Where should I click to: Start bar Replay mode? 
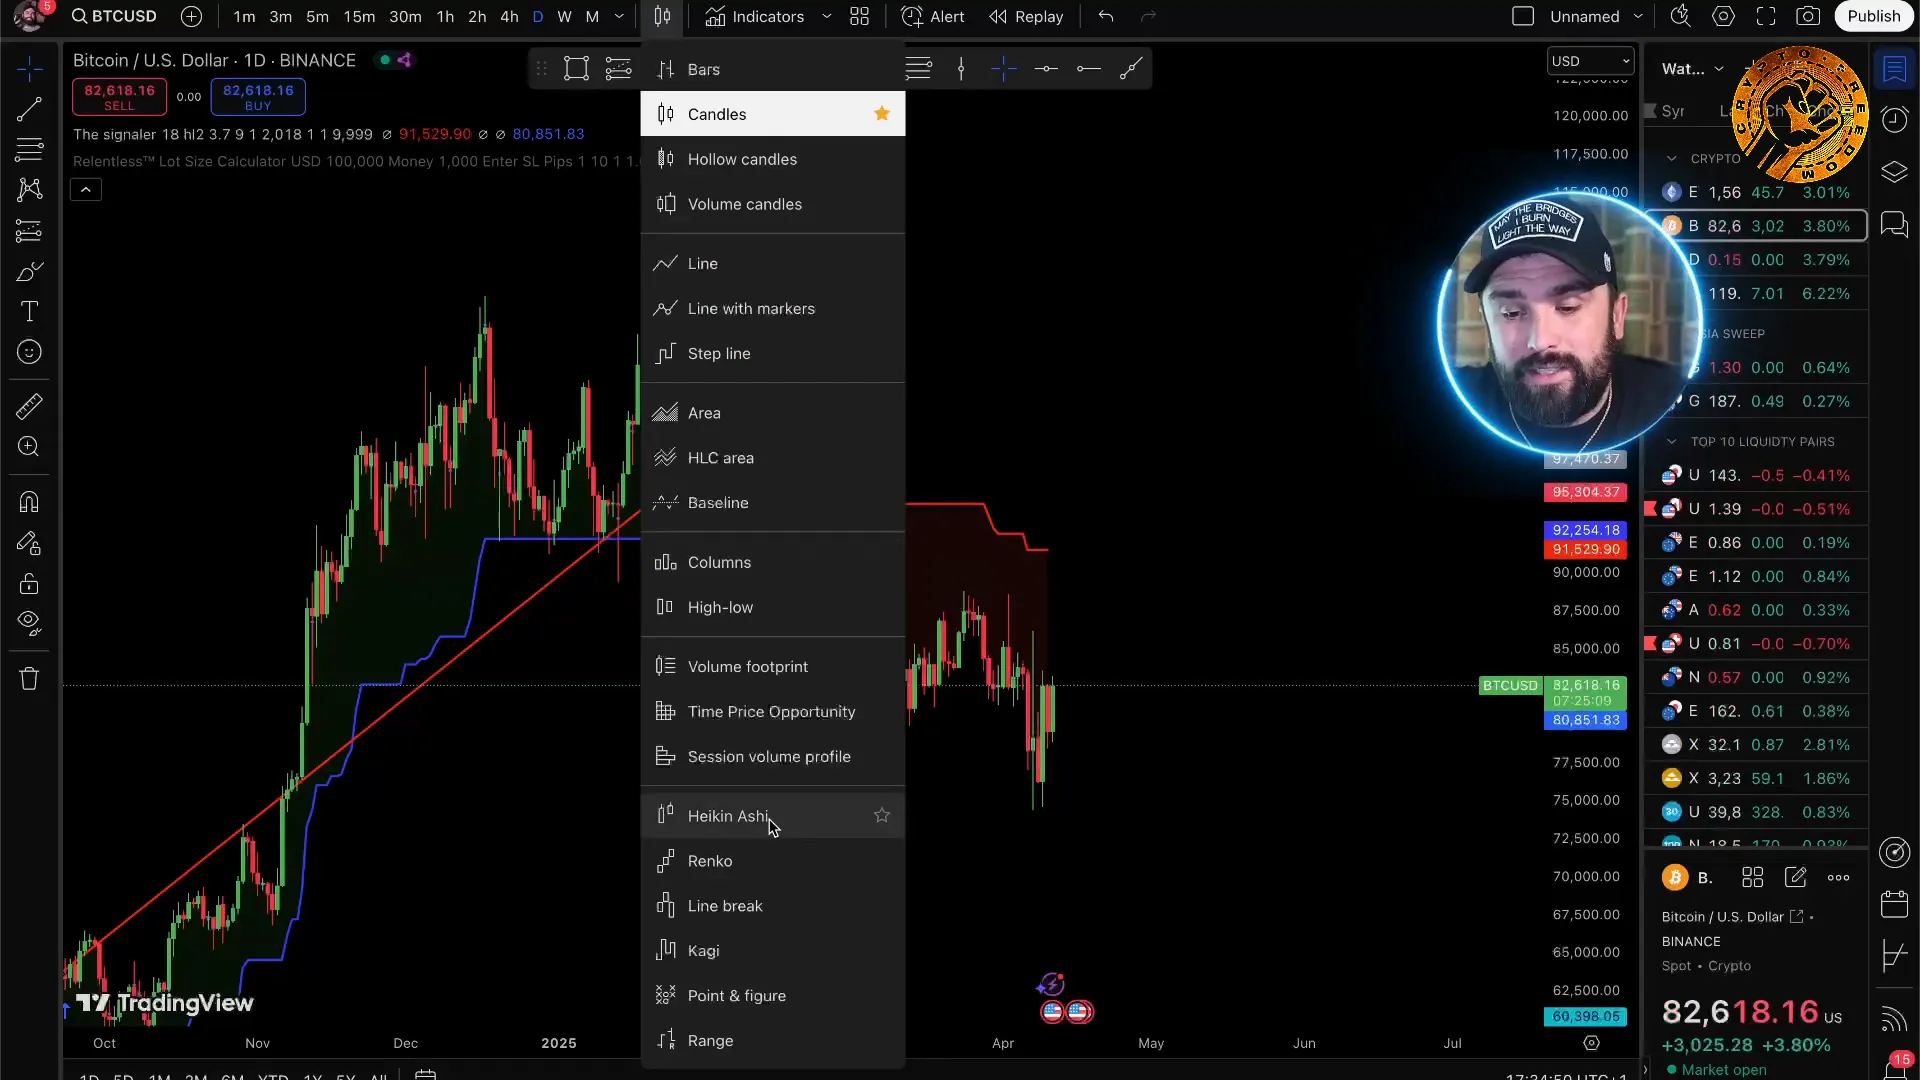(1026, 16)
